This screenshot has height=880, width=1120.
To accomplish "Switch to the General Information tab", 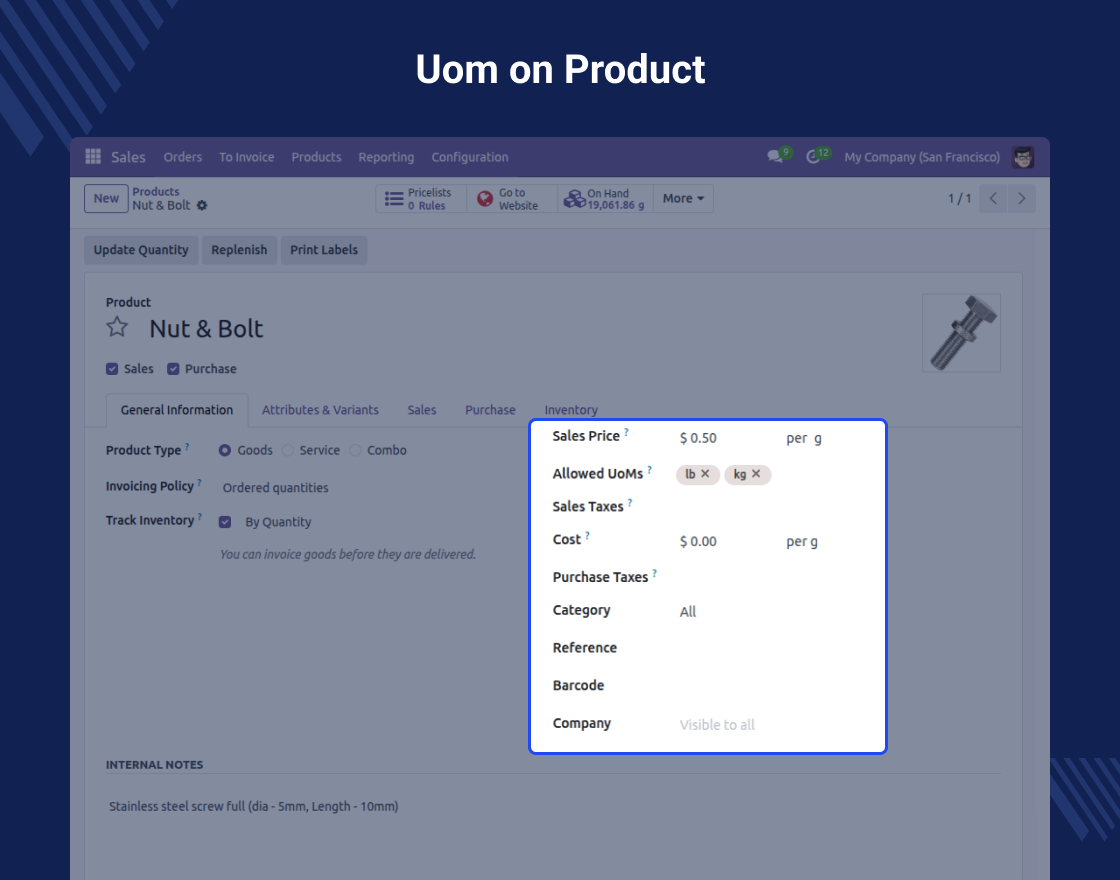I will click(x=176, y=410).
